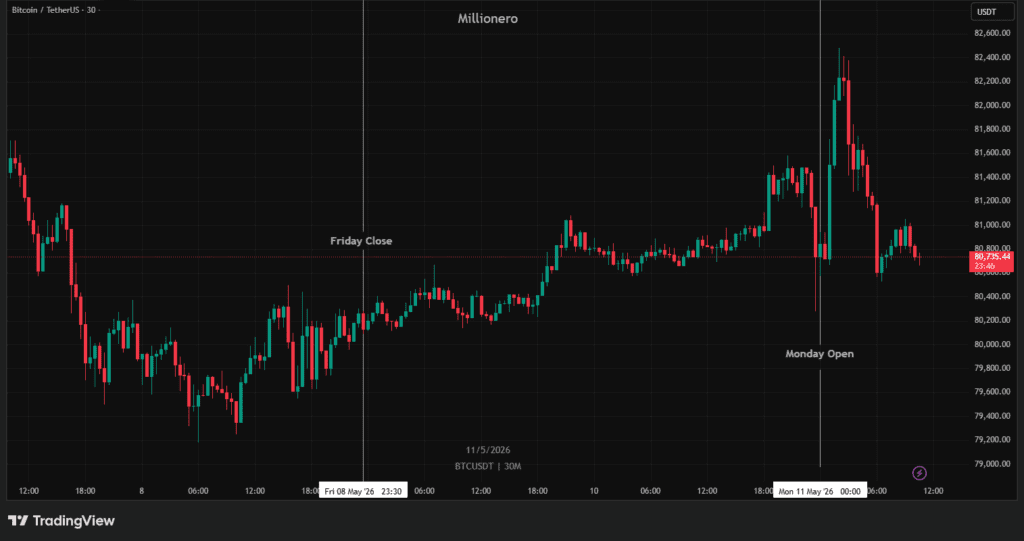The height and width of the screenshot is (541, 1024).
Task: Open the USDT currency selector
Action: click(985, 12)
